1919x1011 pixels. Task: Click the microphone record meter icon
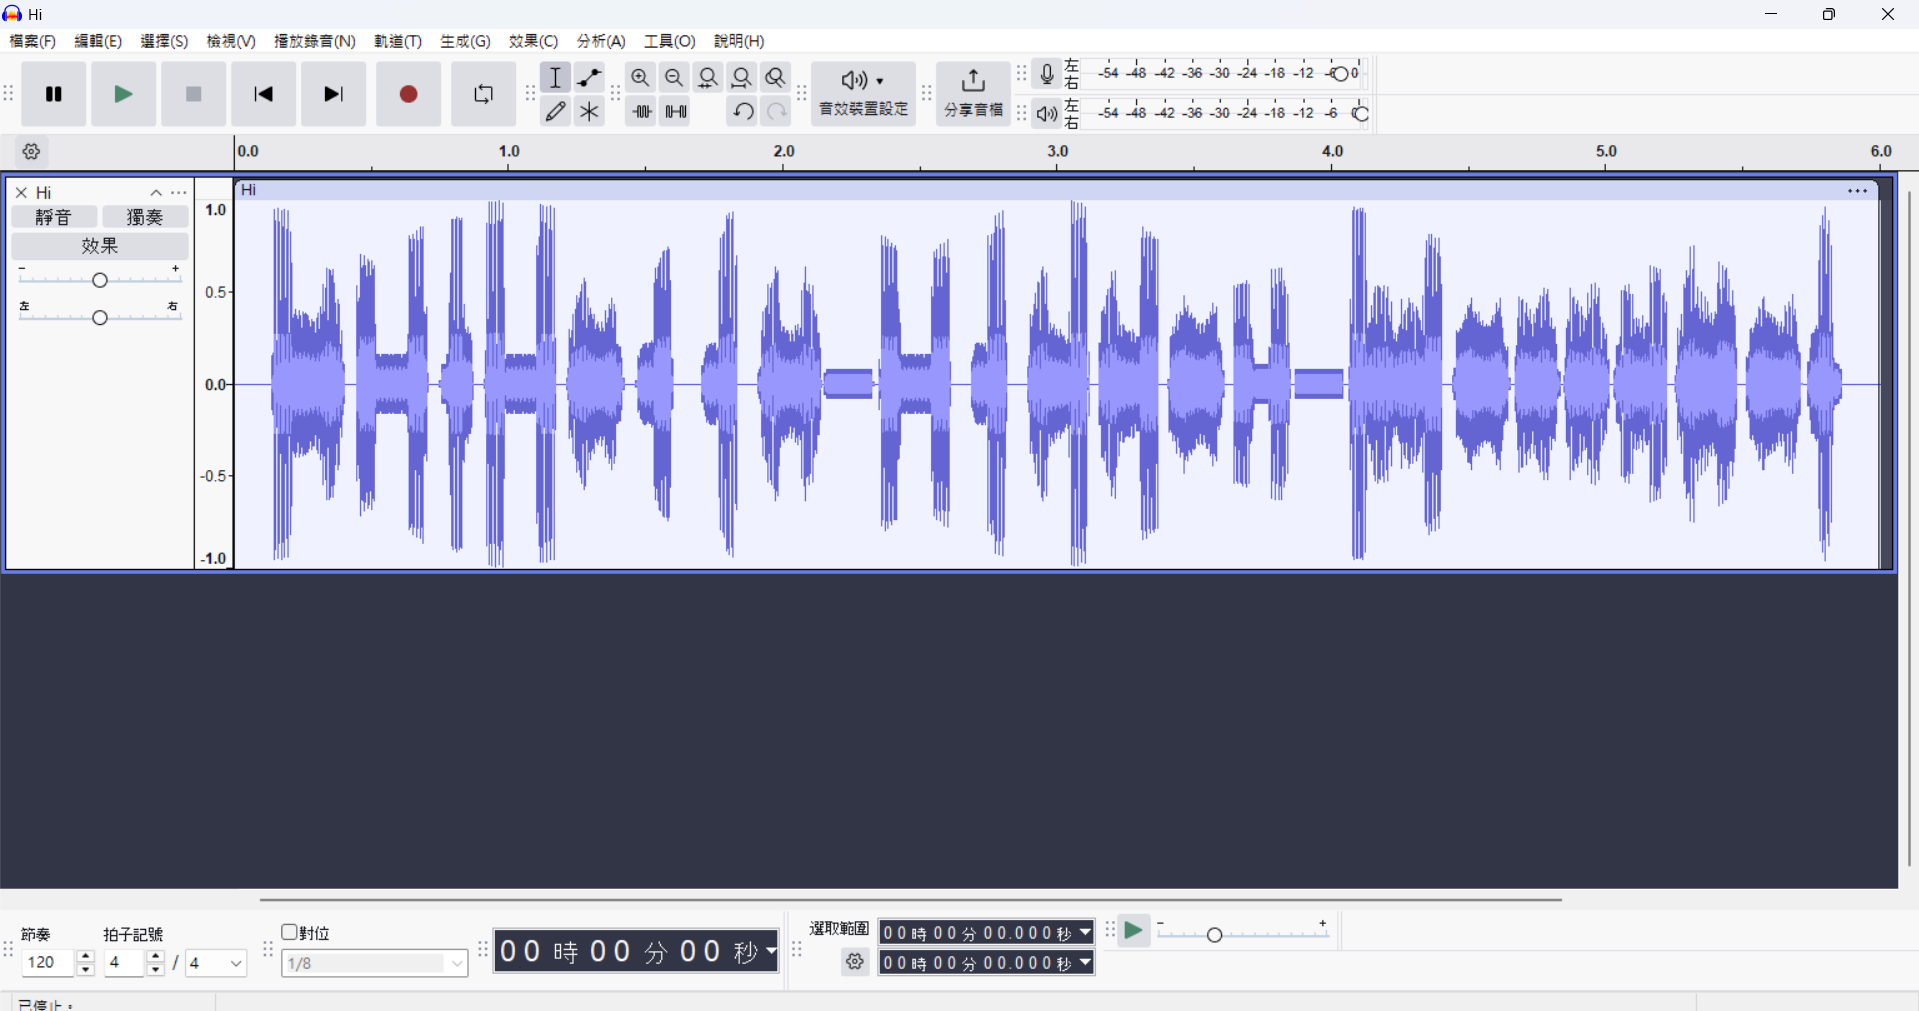(1047, 73)
